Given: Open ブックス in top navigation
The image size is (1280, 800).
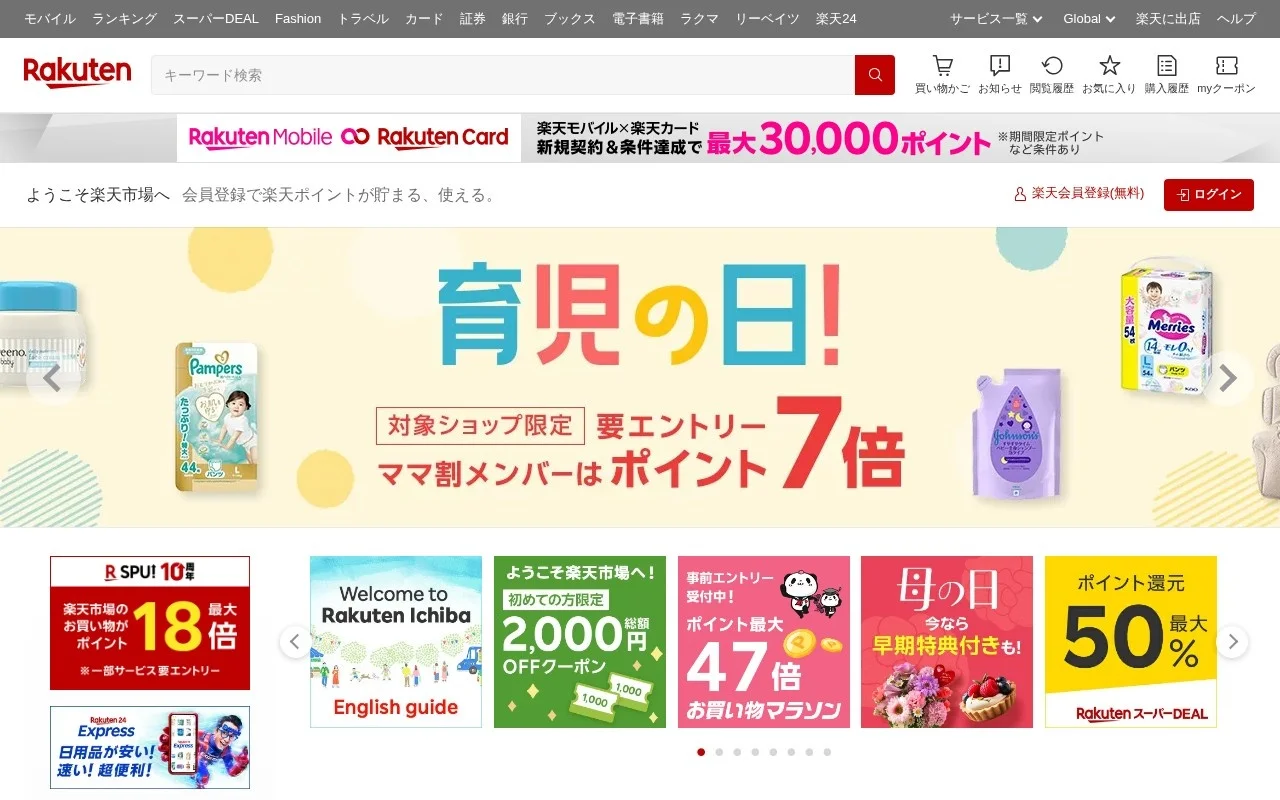Looking at the screenshot, I should (570, 19).
